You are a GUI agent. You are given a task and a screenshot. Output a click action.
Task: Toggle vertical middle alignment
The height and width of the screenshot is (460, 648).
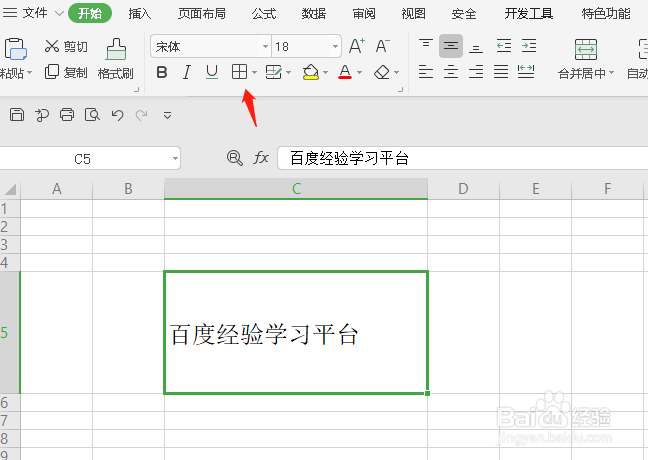tap(451, 45)
